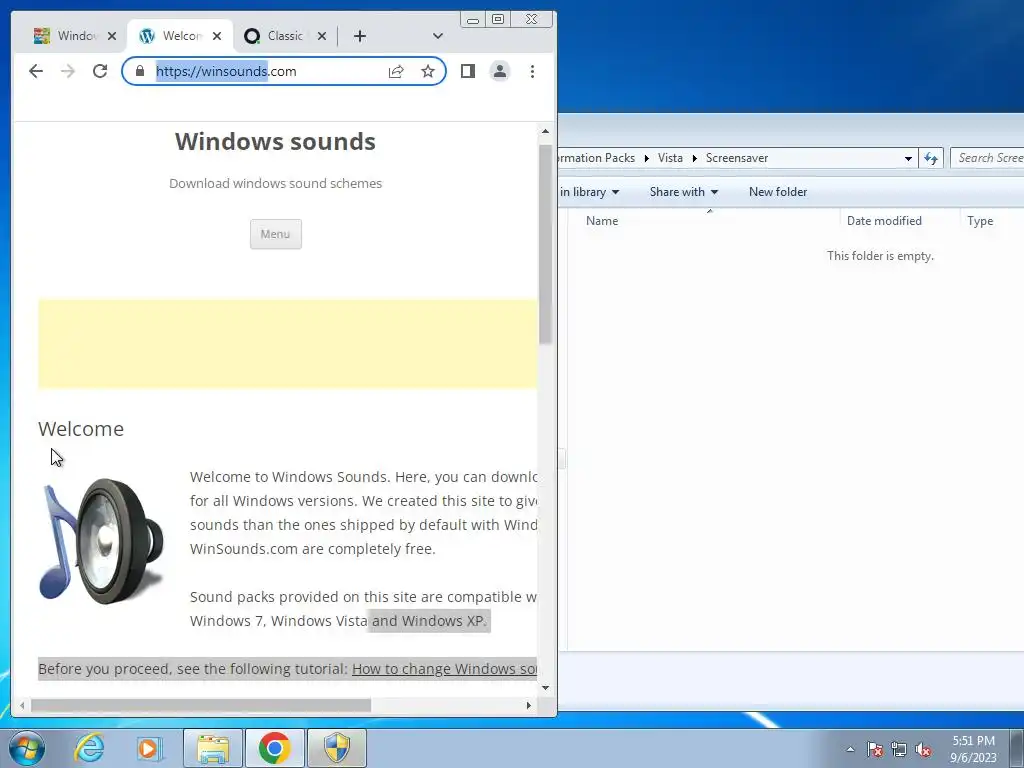Open Windows Media Player from taskbar
The width and height of the screenshot is (1024, 768).
click(x=150, y=748)
